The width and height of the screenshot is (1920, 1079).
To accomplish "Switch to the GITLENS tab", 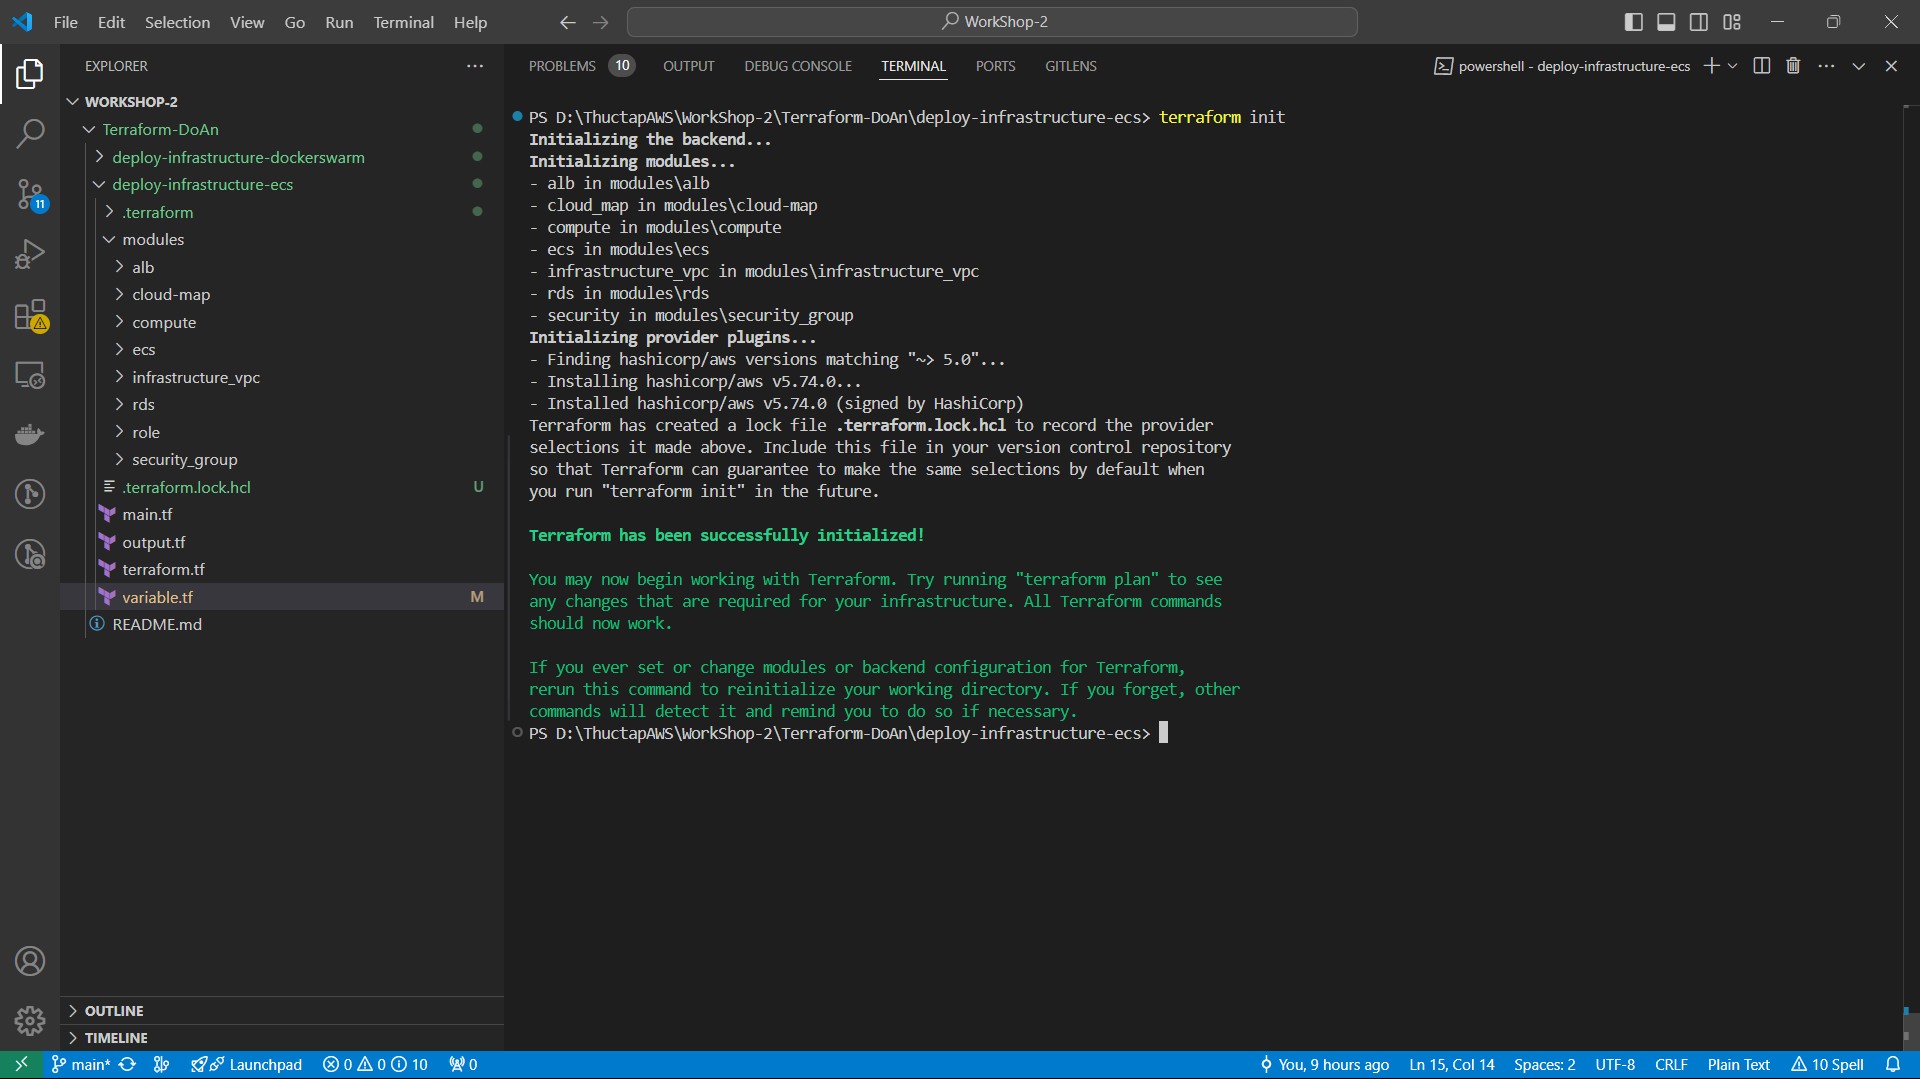I will [x=1070, y=66].
